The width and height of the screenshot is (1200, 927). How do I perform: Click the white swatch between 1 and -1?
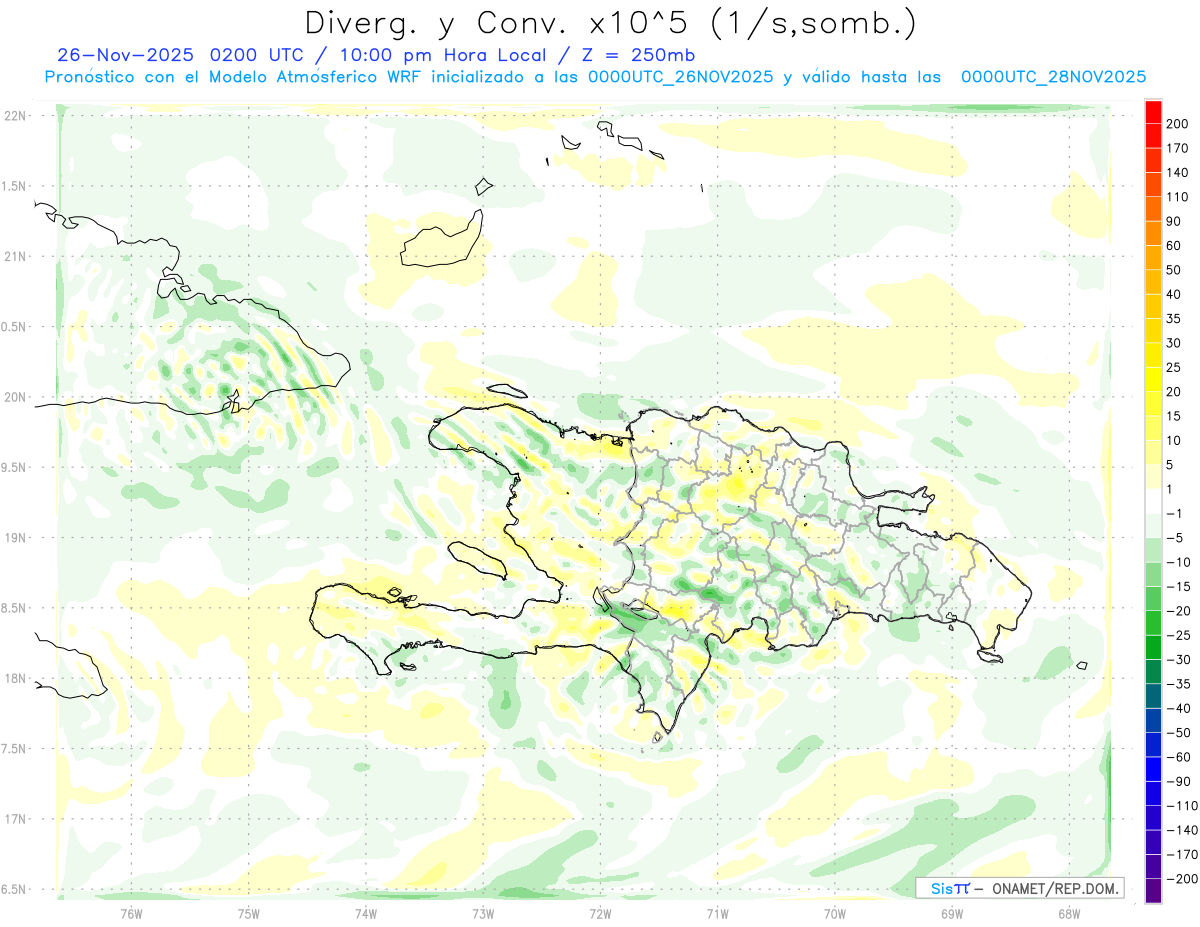click(x=1153, y=502)
